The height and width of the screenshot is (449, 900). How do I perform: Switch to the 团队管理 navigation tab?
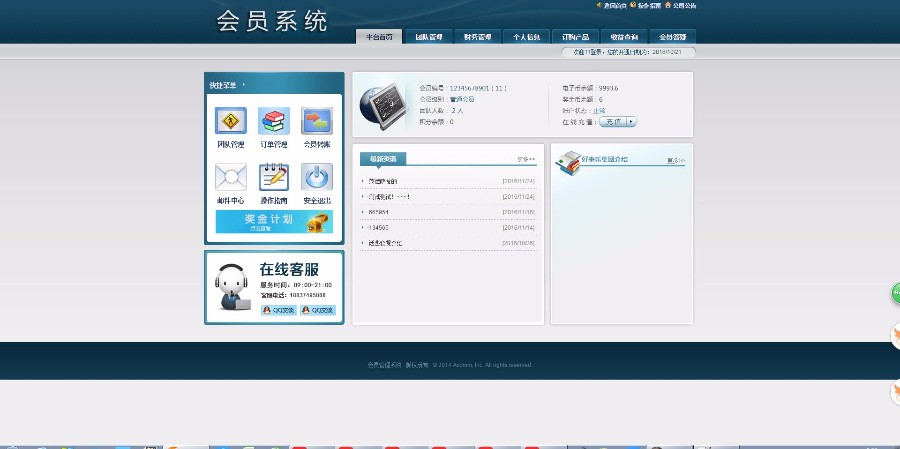coord(429,37)
